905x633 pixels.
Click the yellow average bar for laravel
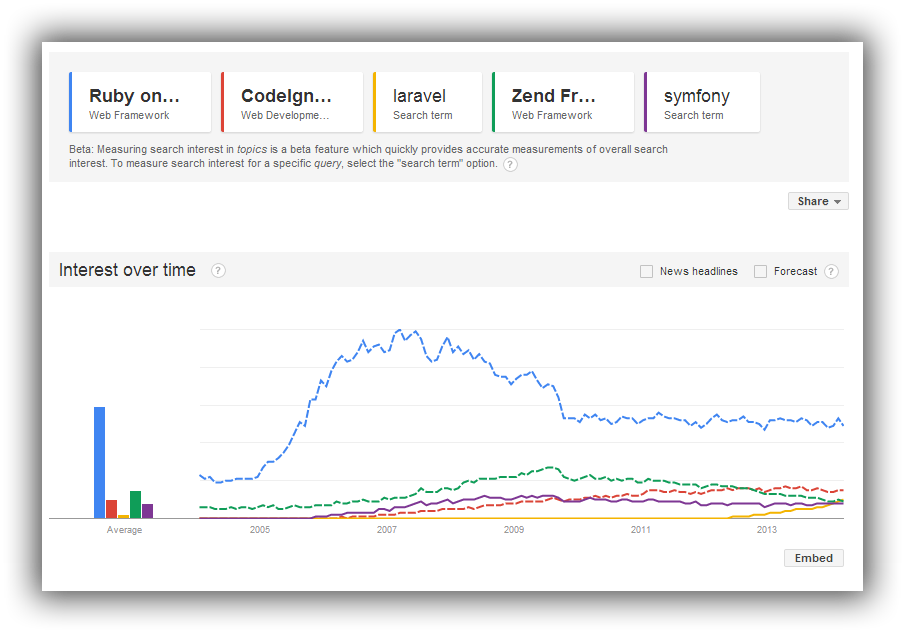[x=124, y=516]
